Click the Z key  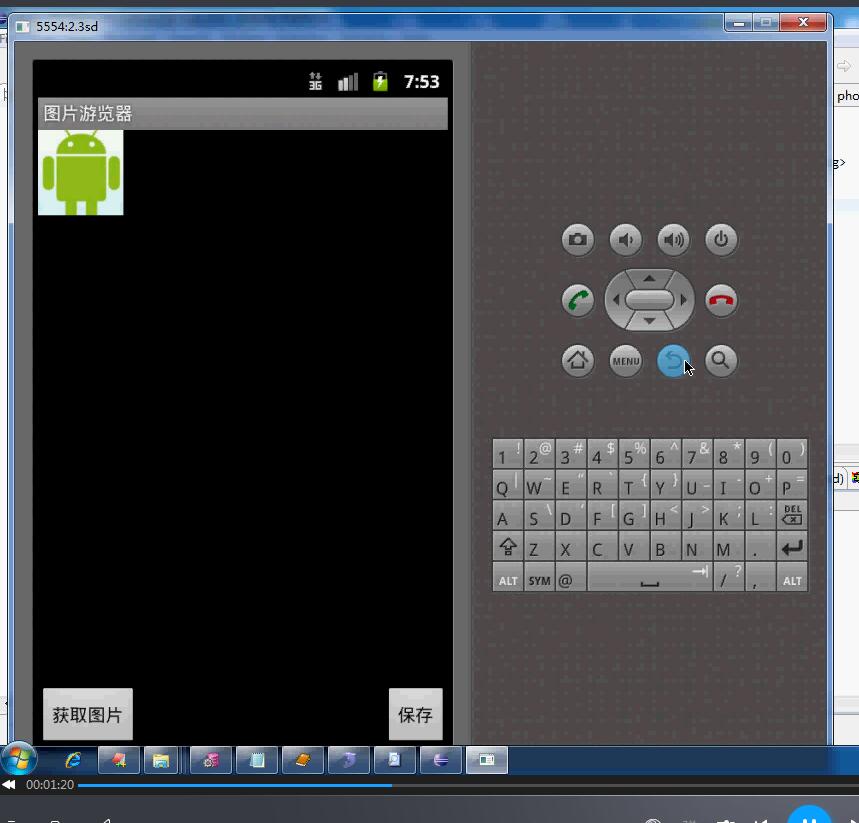pos(539,547)
